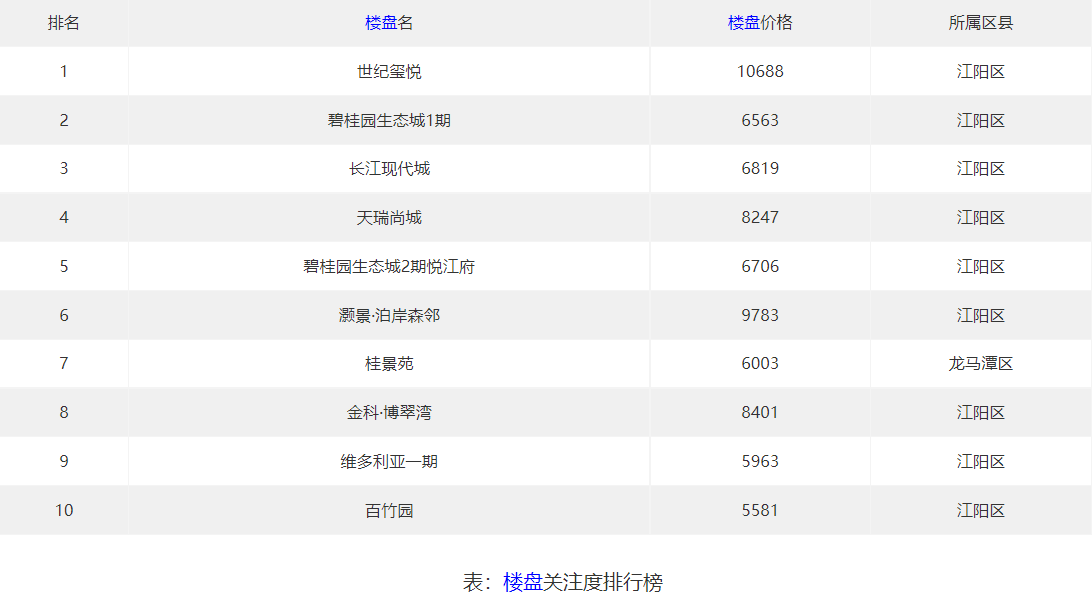Open the 楼盘 link in 楼盘价格 header

point(743,23)
